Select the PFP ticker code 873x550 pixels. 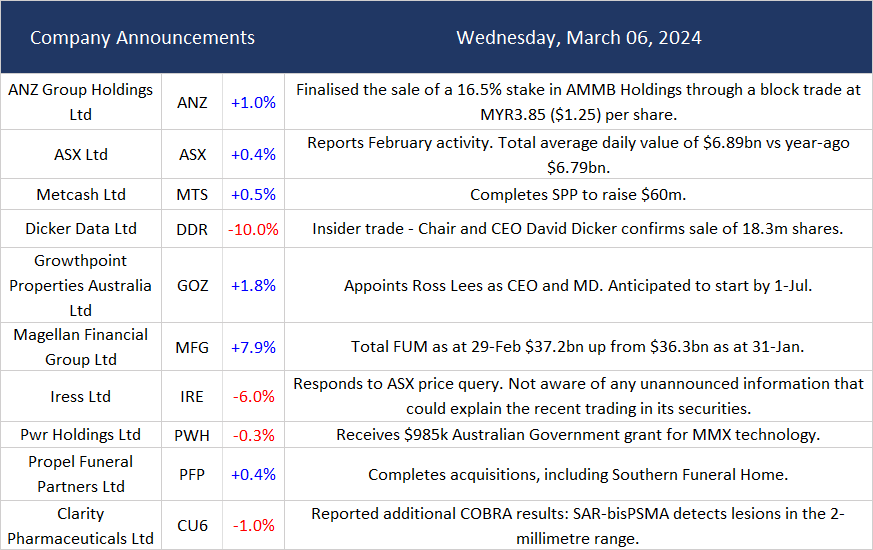click(x=192, y=474)
